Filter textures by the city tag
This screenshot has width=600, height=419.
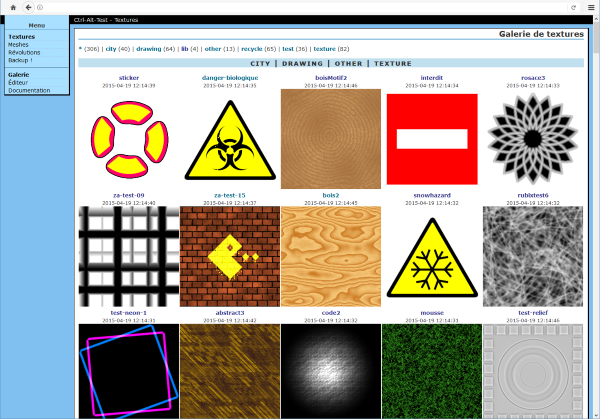111,49
